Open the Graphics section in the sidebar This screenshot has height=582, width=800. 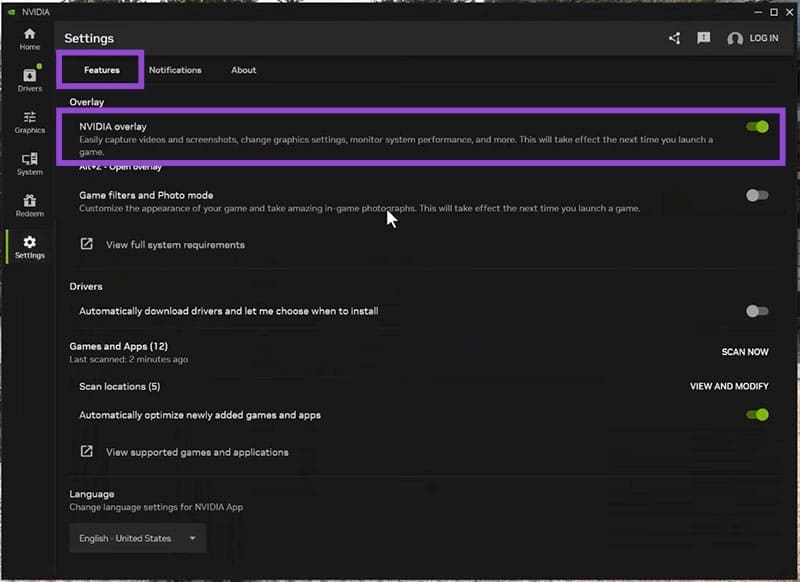(29, 122)
